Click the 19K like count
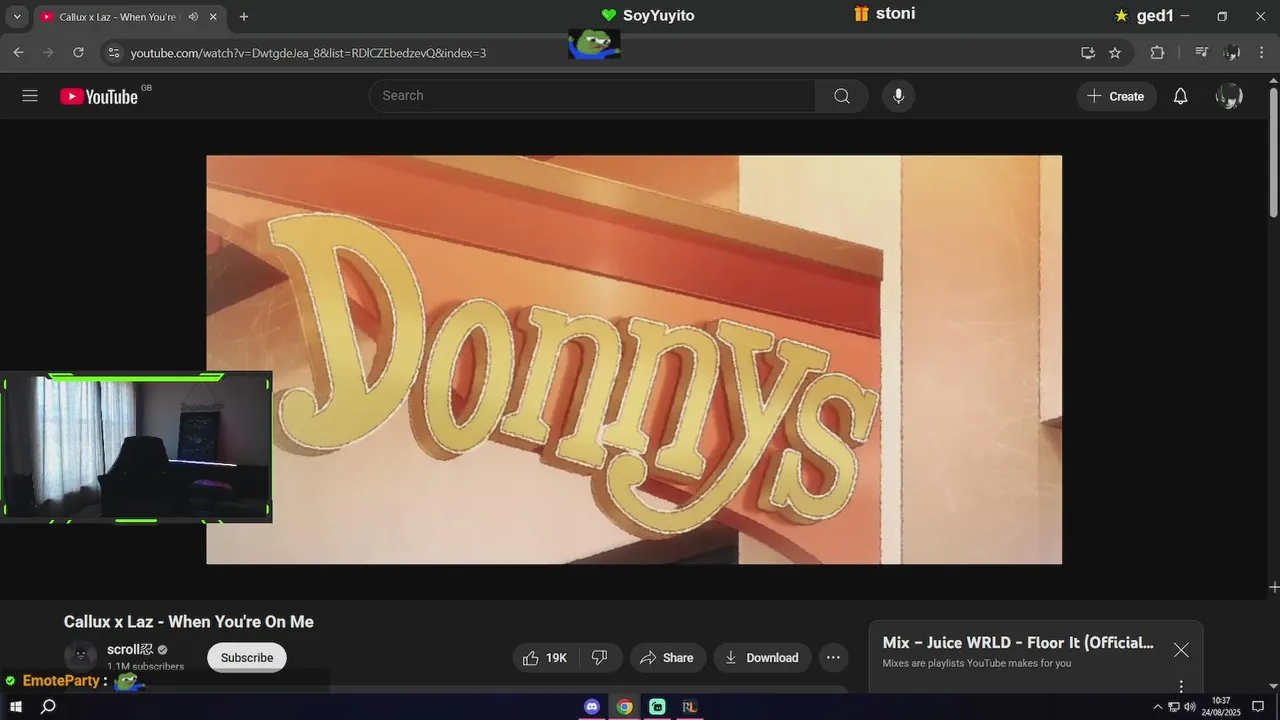 click(557, 658)
